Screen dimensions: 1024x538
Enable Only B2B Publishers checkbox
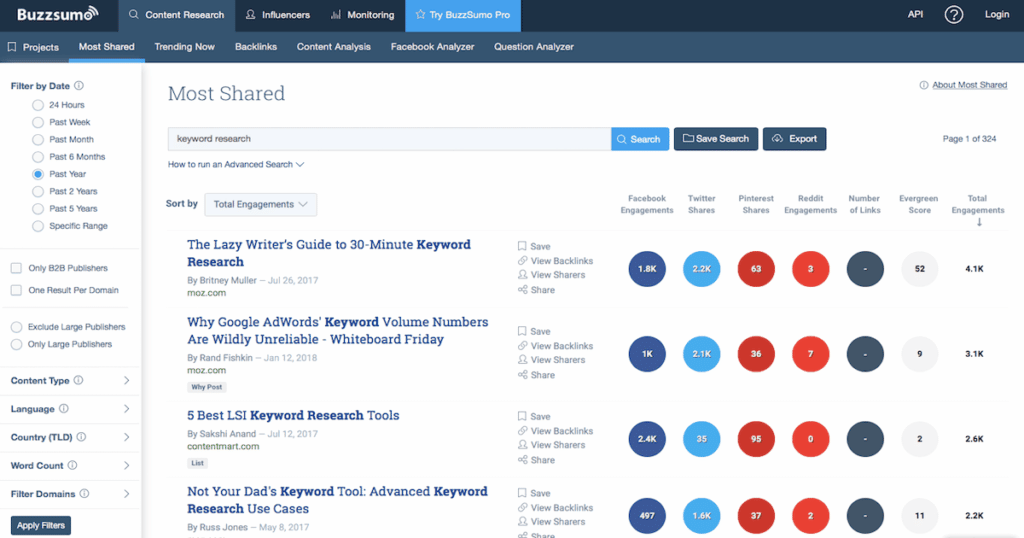(16, 268)
